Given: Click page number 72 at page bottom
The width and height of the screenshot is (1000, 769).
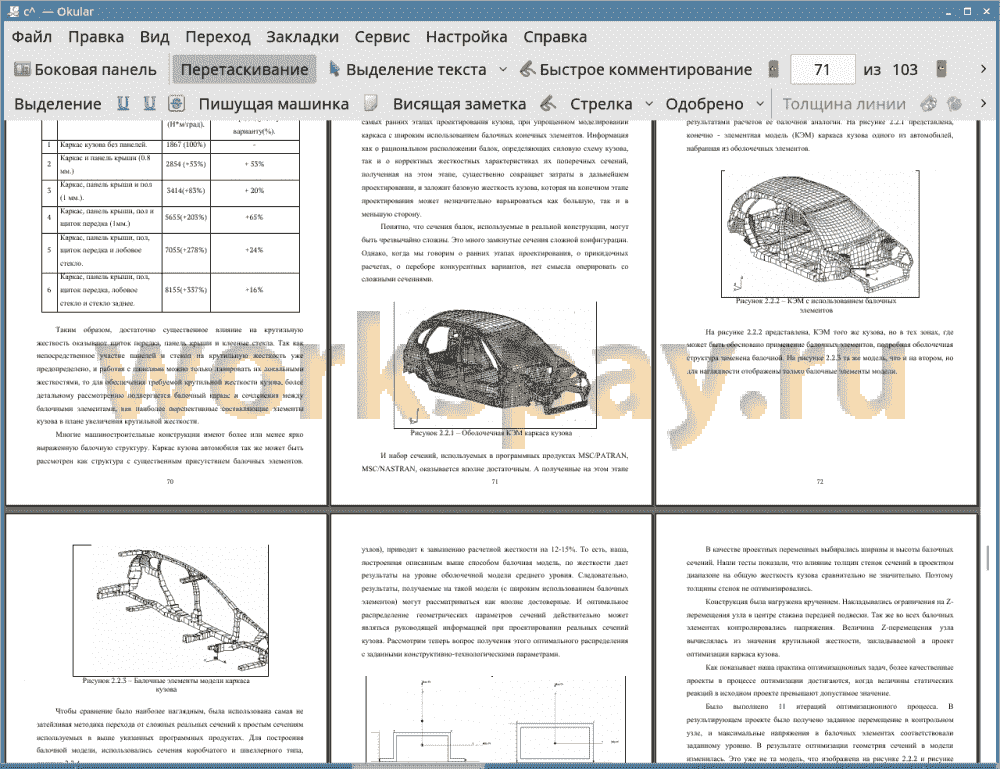Looking at the screenshot, I should [820, 481].
